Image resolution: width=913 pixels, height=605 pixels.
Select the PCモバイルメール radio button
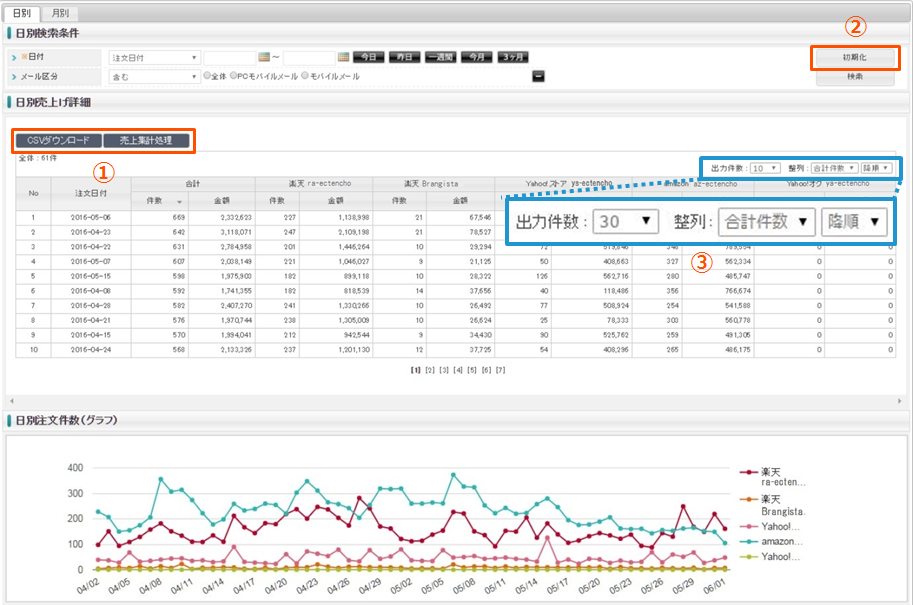coord(233,76)
